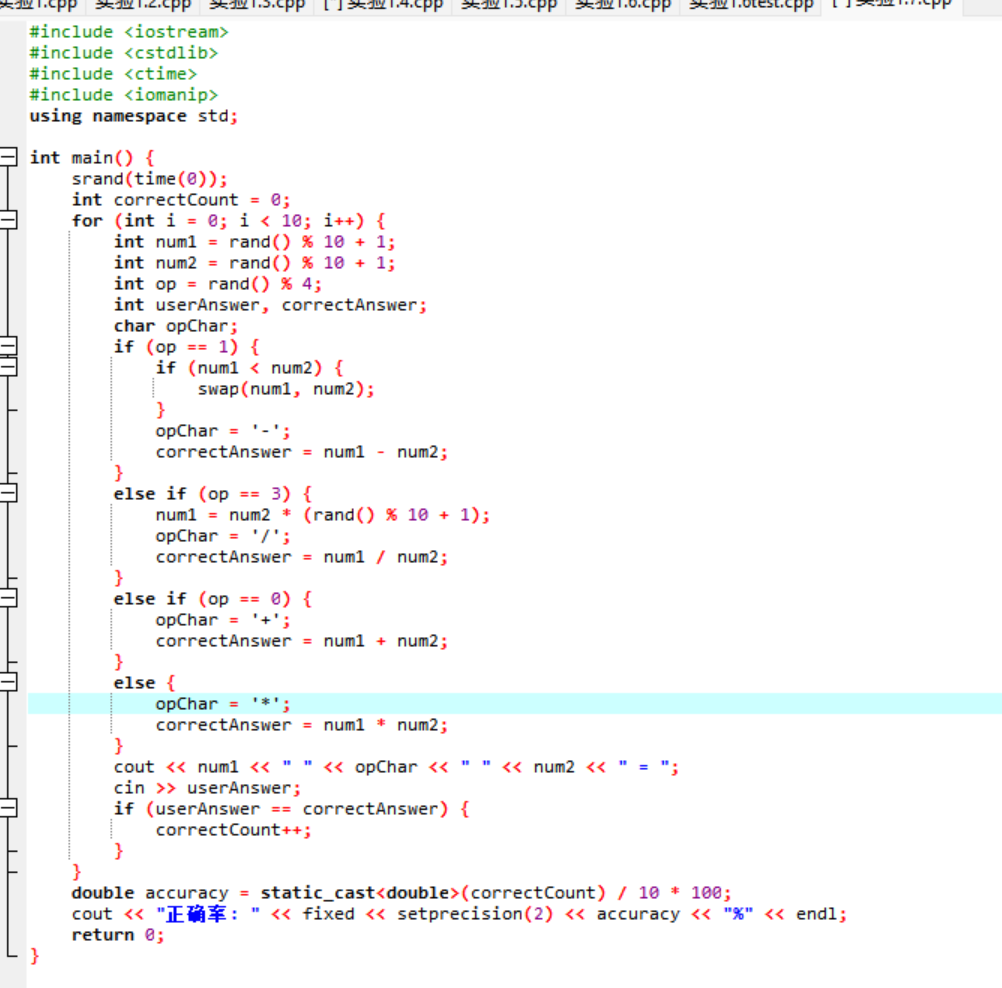
Task: Click the 'int num2 = rand() % 10 + 1;' line
Action: [254, 263]
